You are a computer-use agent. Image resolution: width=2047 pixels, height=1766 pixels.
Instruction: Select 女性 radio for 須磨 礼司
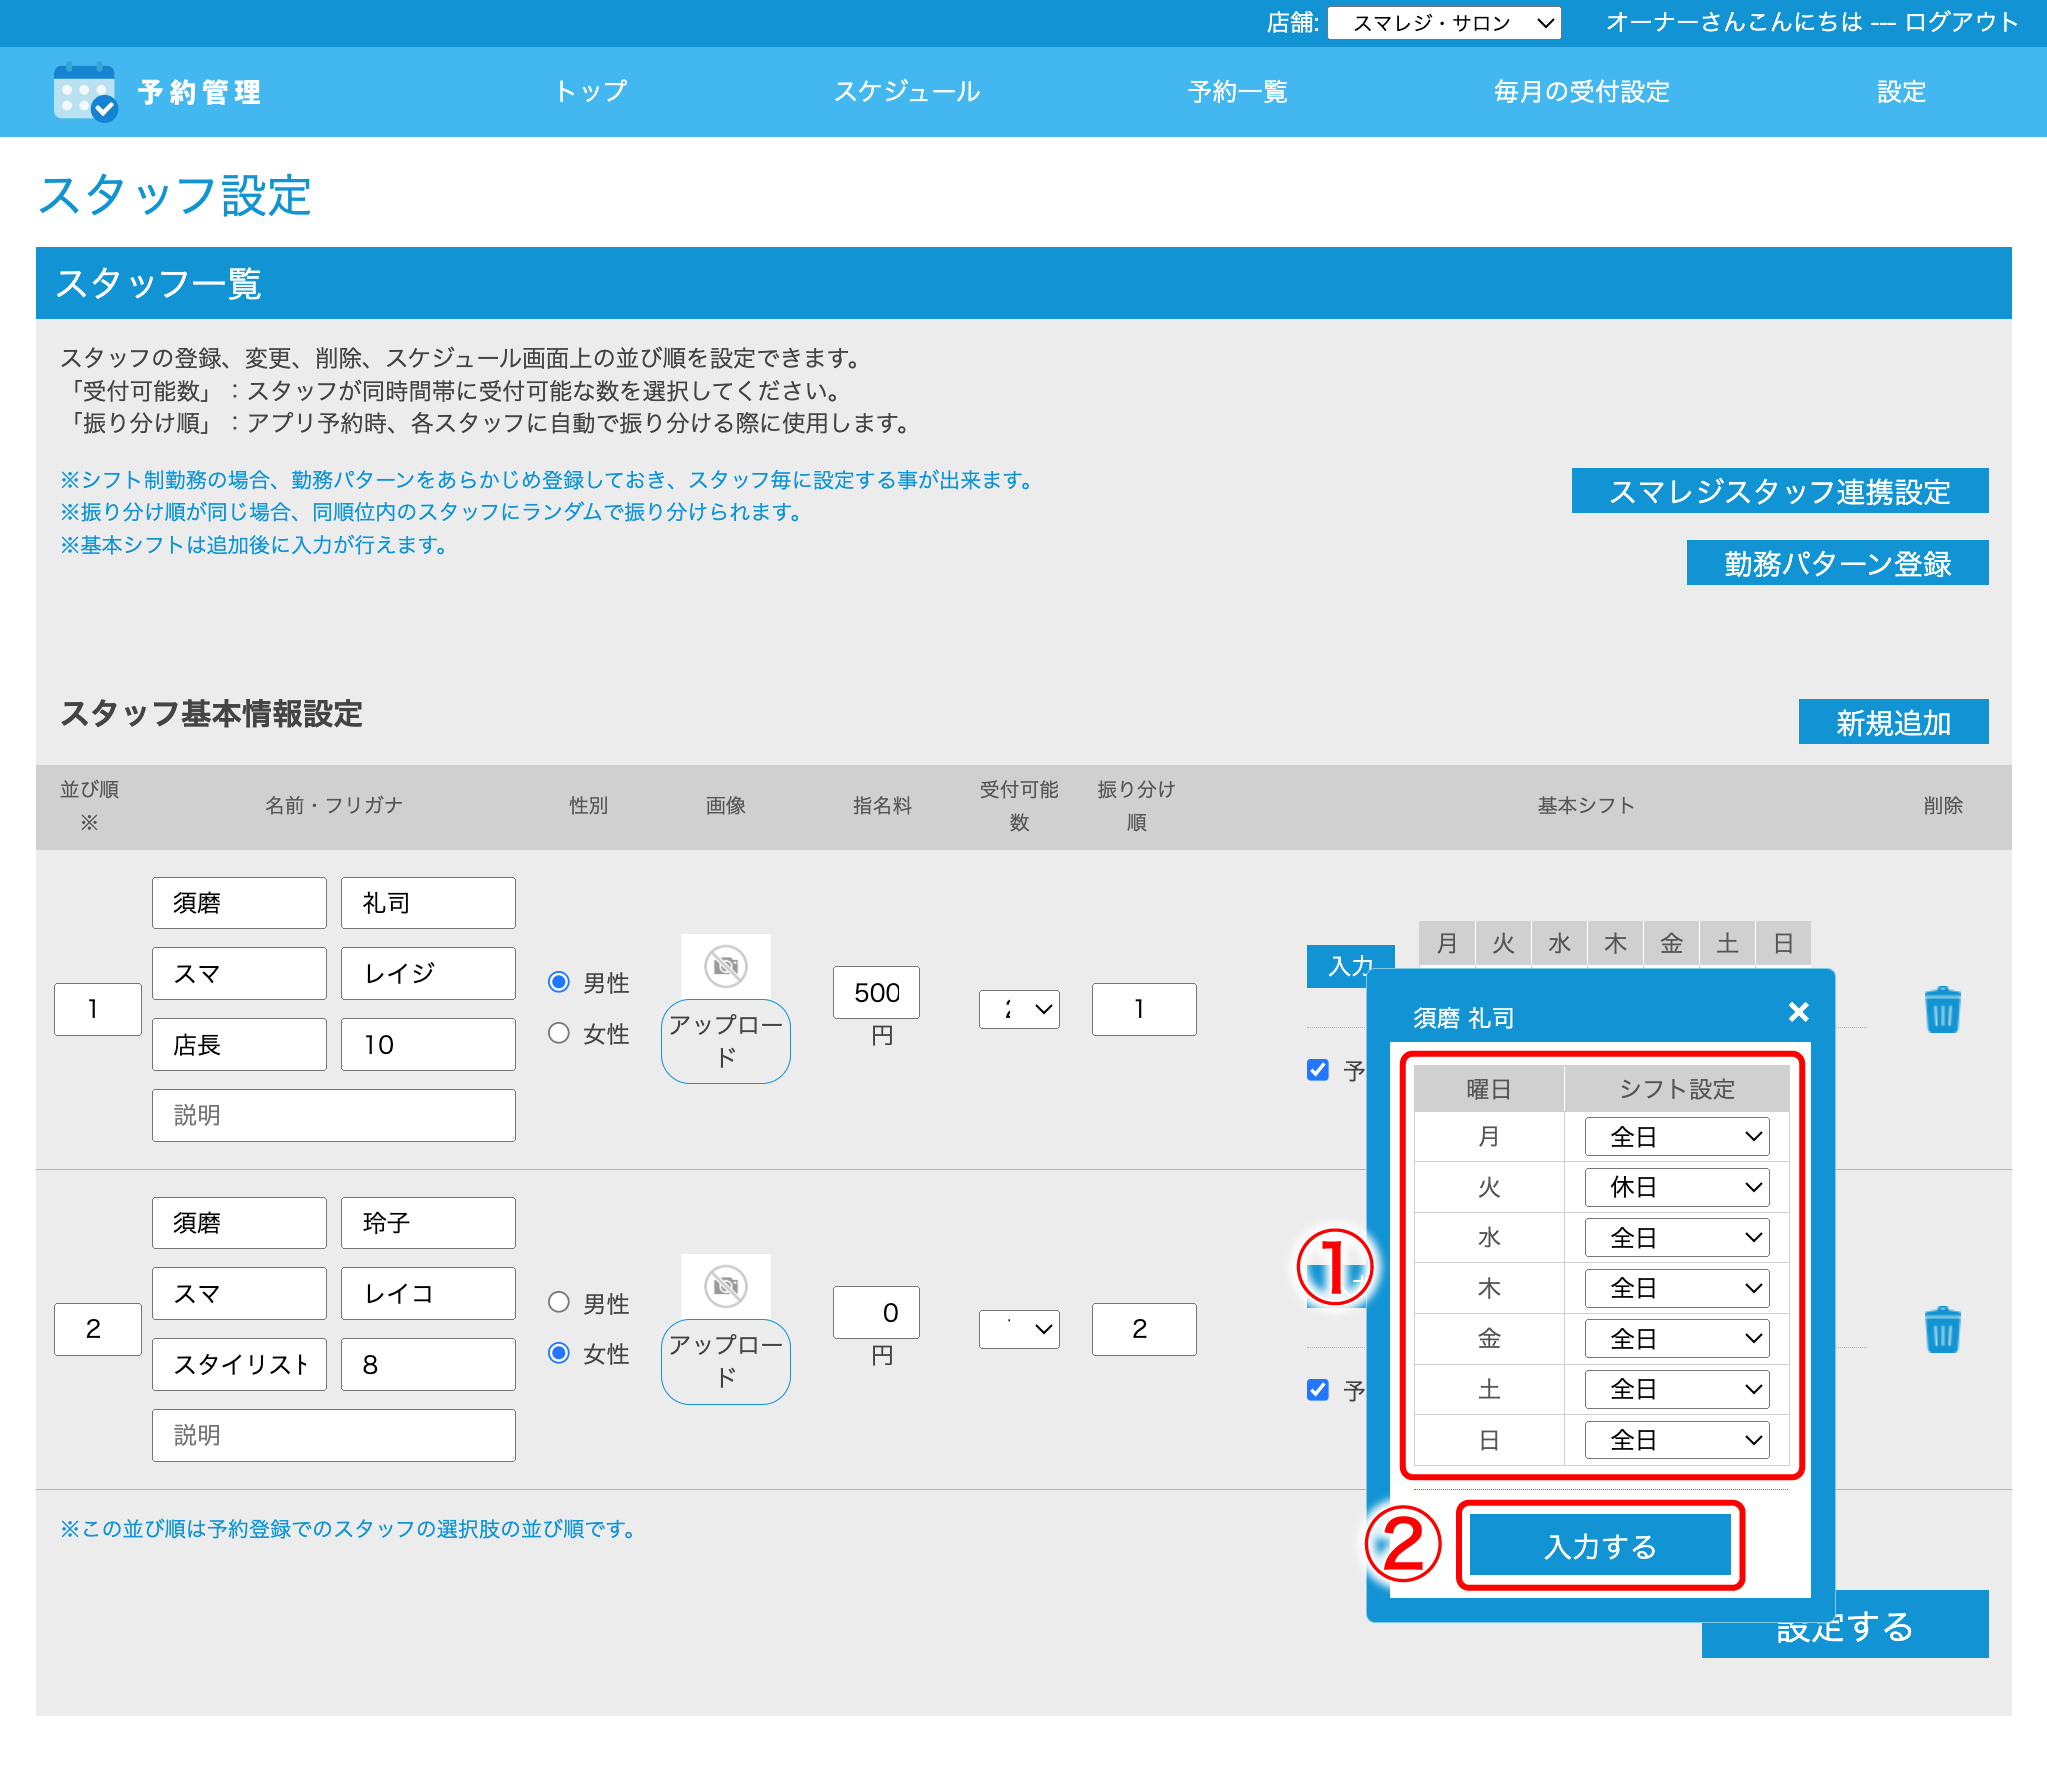click(559, 1034)
